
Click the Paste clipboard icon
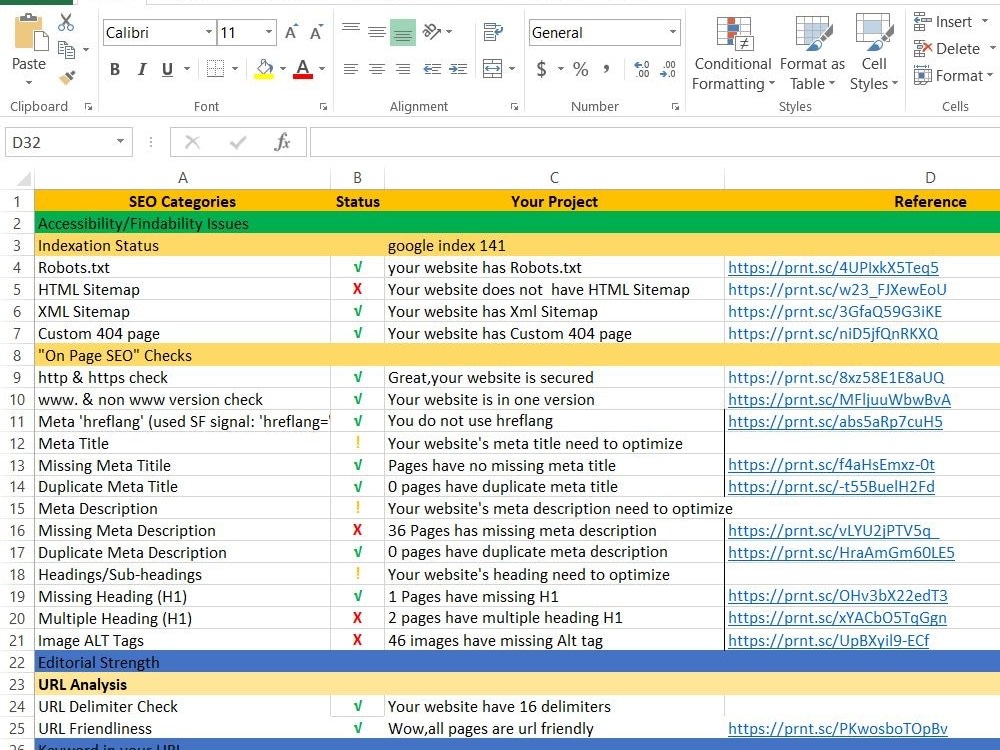click(x=31, y=32)
